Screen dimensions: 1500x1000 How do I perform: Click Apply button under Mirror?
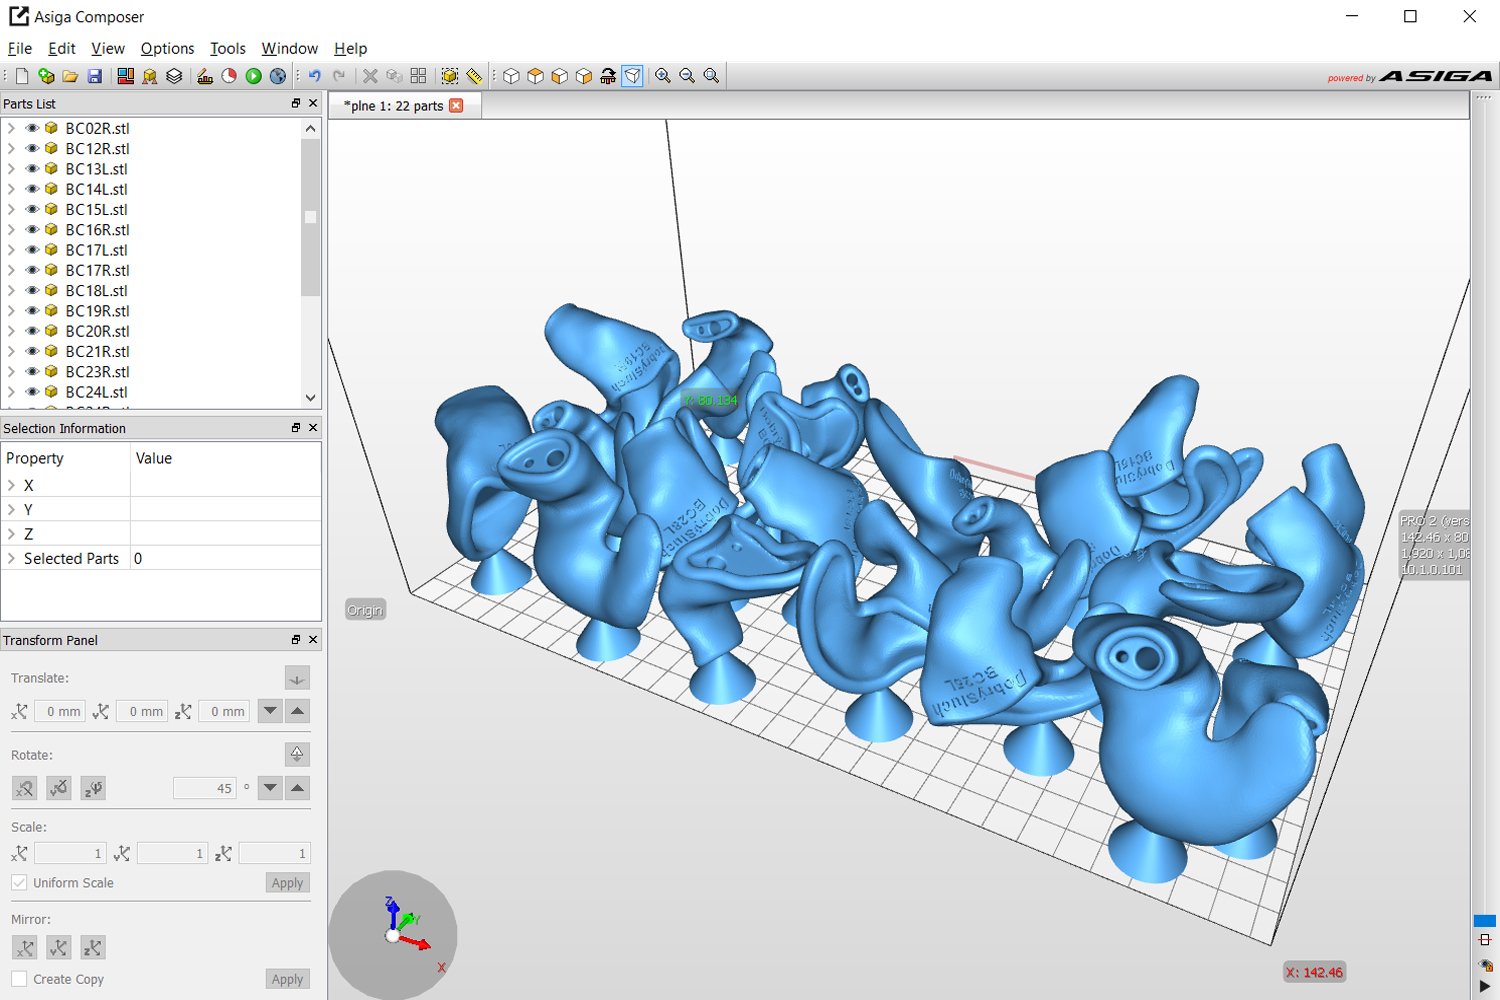click(x=287, y=979)
